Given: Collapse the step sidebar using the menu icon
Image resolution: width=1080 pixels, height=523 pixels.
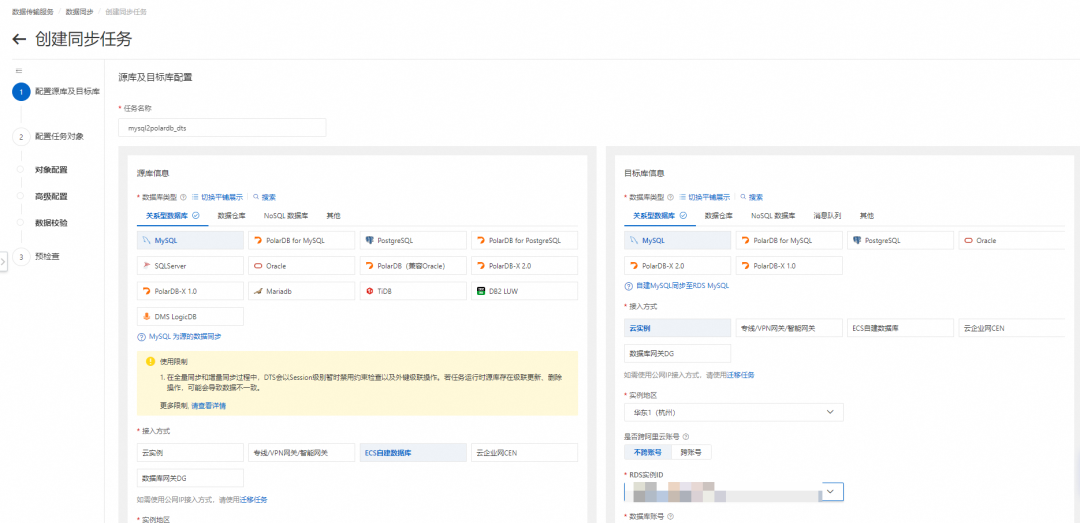Looking at the screenshot, I should click(x=19, y=70).
